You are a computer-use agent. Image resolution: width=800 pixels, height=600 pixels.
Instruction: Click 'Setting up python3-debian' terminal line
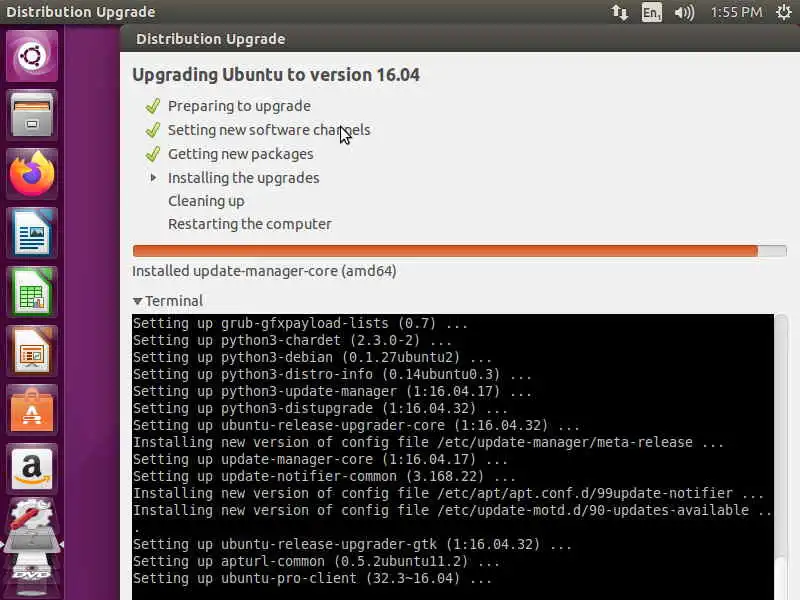click(x=312, y=357)
